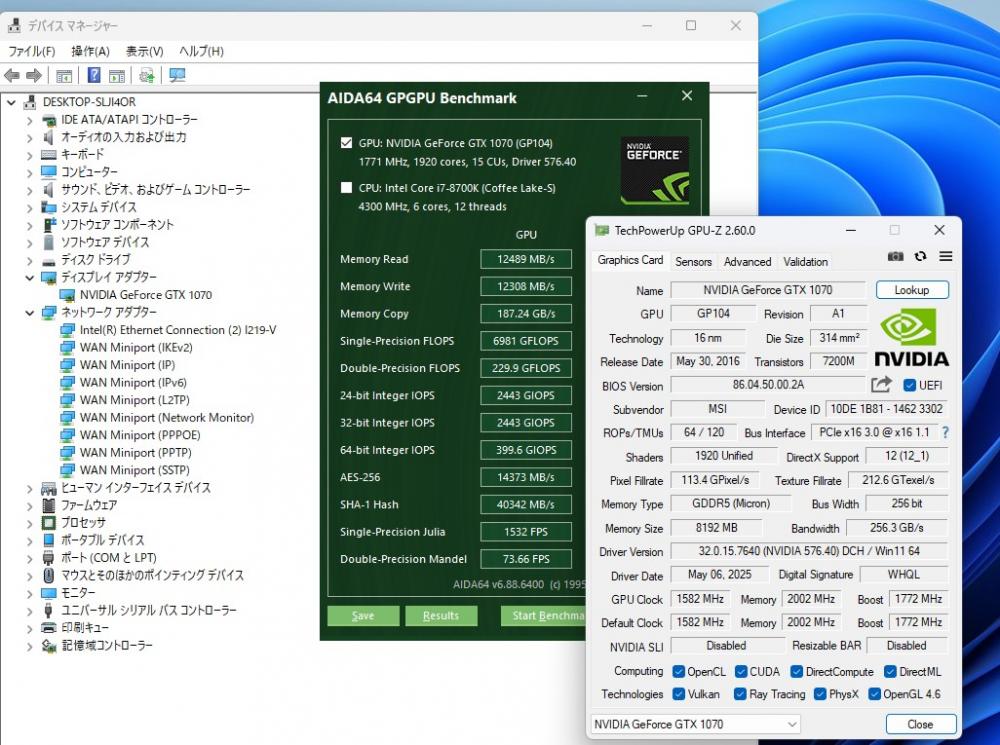Image resolution: width=1000 pixels, height=745 pixels.
Task: Click the show/hide console tree toolbar icon
Action: tap(64, 75)
